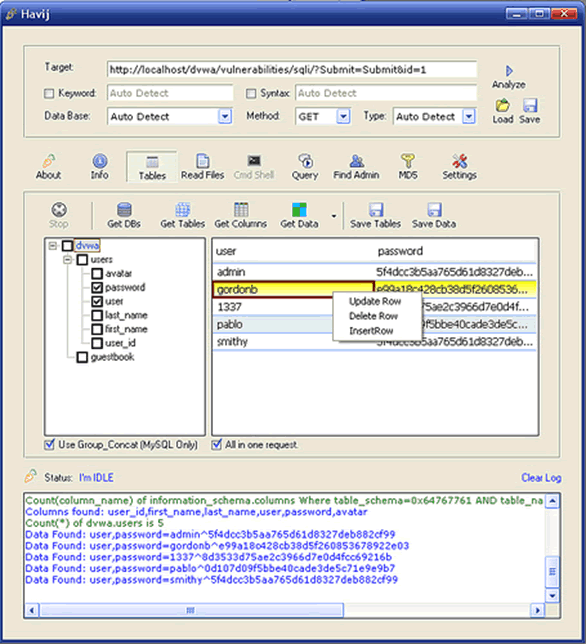The height and width of the screenshot is (644, 586).
Task: Open the Read Files icon
Action: point(202,161)
